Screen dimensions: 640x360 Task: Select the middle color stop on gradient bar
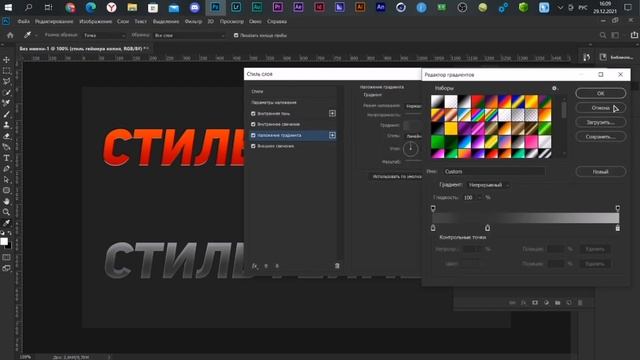487,227
